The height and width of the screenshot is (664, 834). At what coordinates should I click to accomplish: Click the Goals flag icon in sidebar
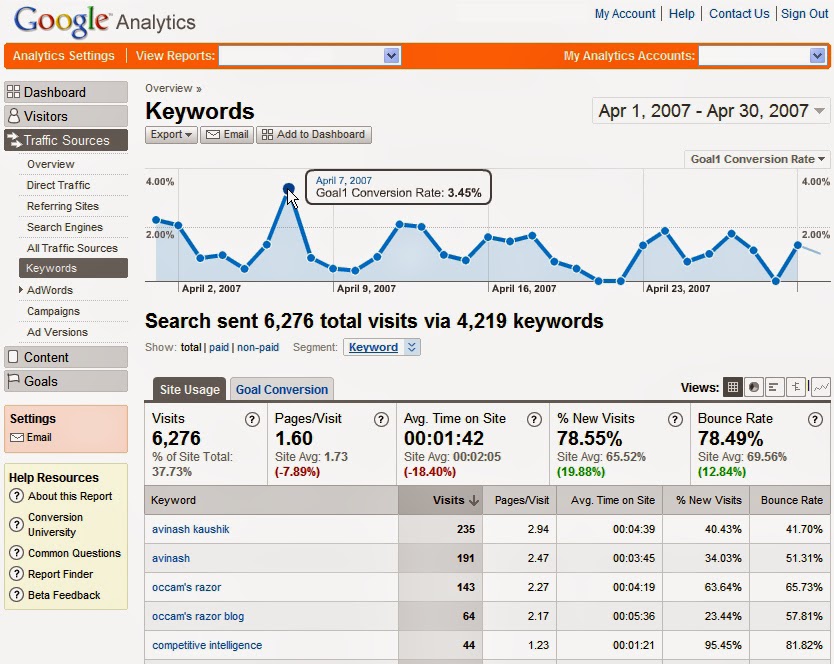point(13,381)
